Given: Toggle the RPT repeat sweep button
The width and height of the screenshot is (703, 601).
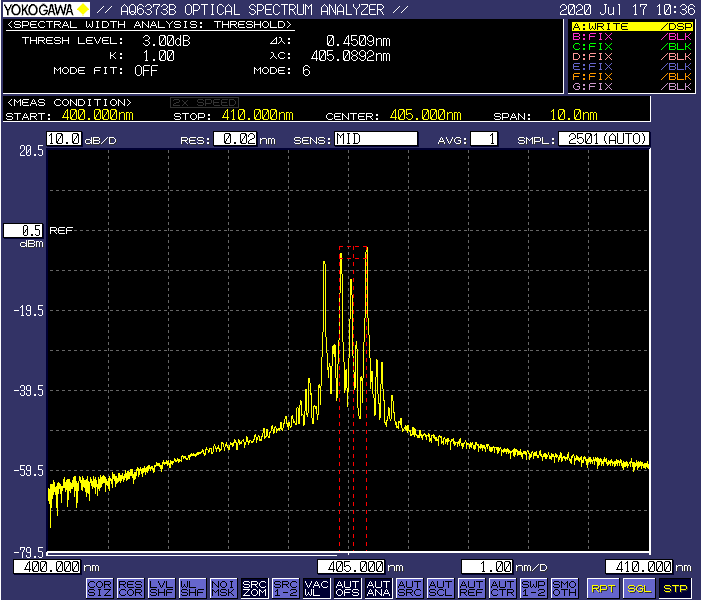Looking at the screenshot, I should (601, 589).
